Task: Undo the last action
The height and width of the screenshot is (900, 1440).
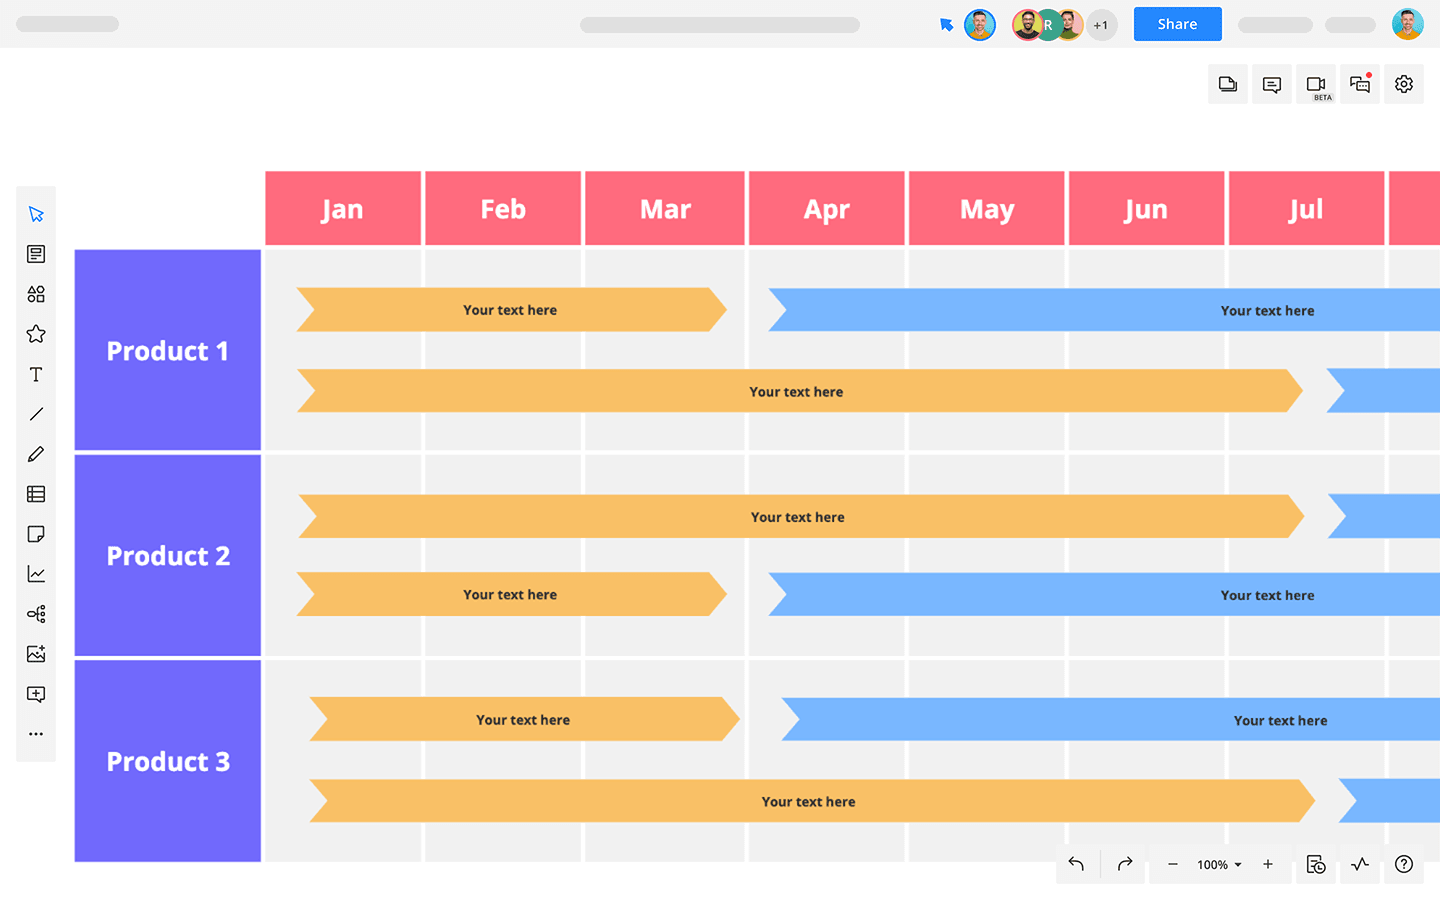Action: tap(1076, 864)
